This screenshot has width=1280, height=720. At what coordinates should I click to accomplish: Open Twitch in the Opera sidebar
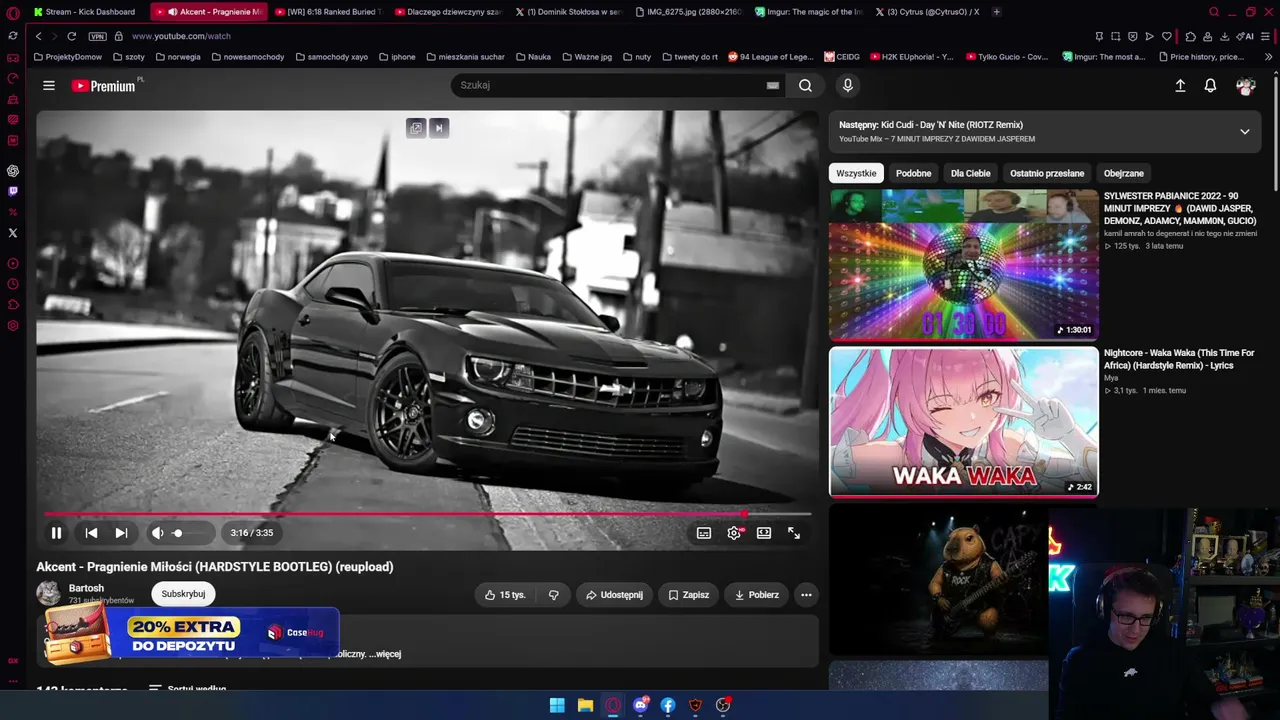click(13, 191)
